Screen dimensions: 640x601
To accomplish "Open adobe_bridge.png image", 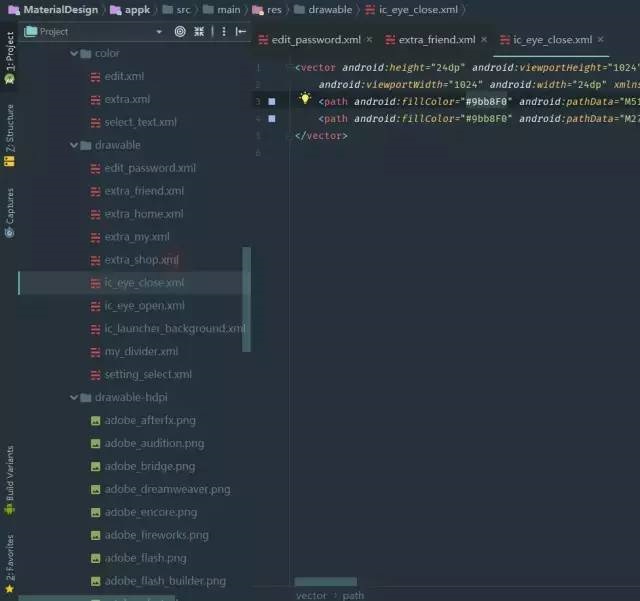I will pos(149,466).
